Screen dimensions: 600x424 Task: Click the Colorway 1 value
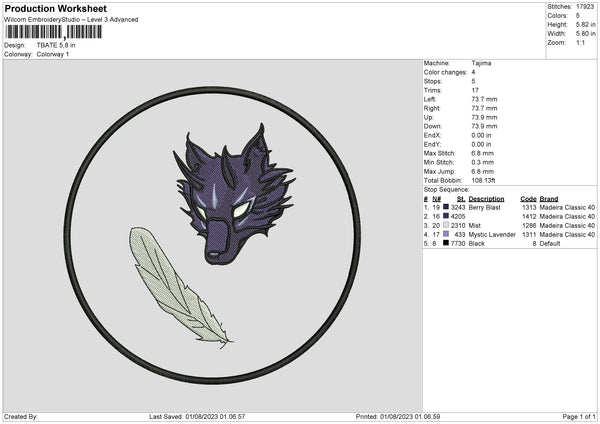tap(53, 54)
